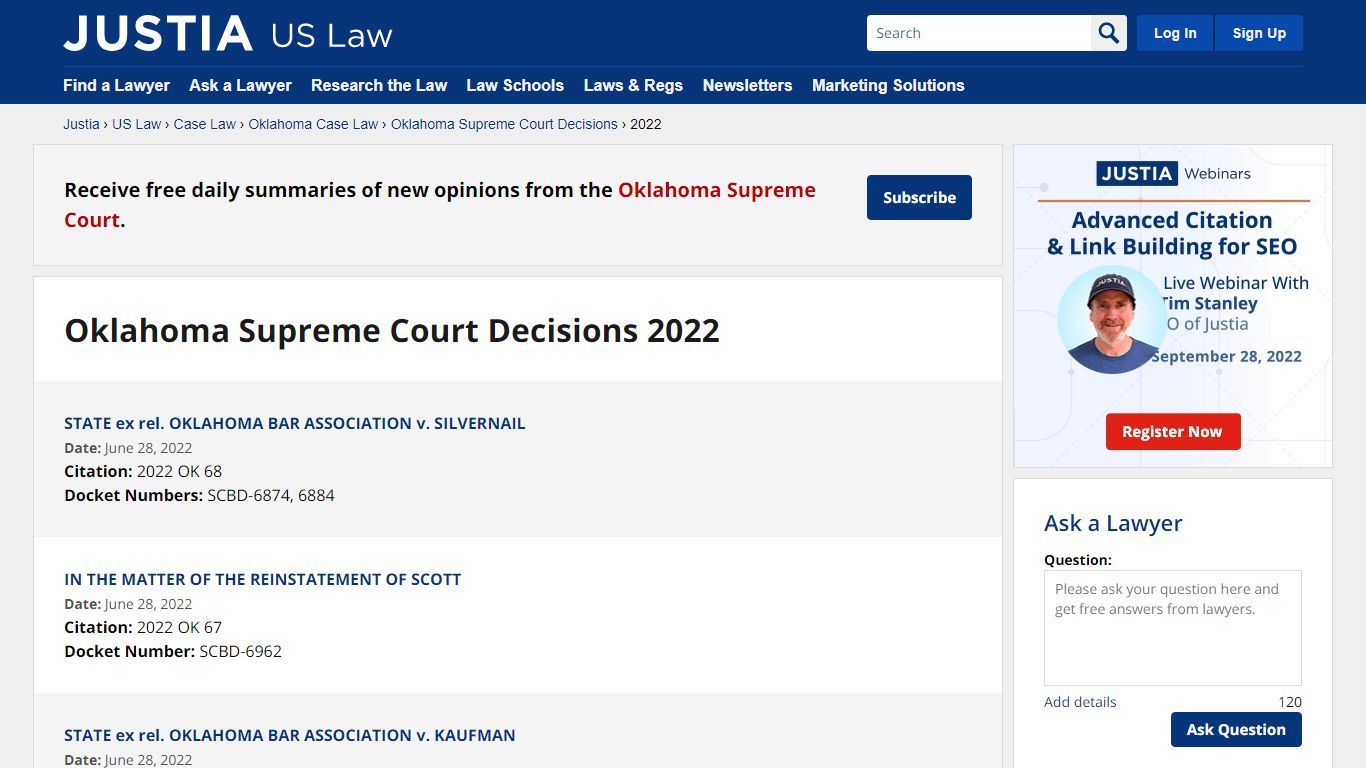This screenshot has width=1366, height=768.
Task: Open Research the Law menu
Action: pyautogui.click(x=379, y=85)
